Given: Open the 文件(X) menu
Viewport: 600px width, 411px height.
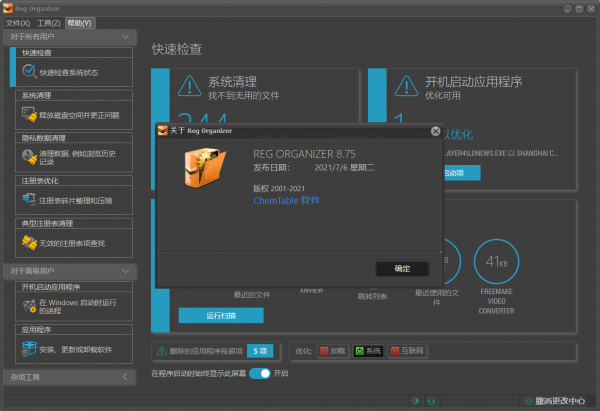Looking at the screenshot, I should pyautogui.click(x=18, y=23).
